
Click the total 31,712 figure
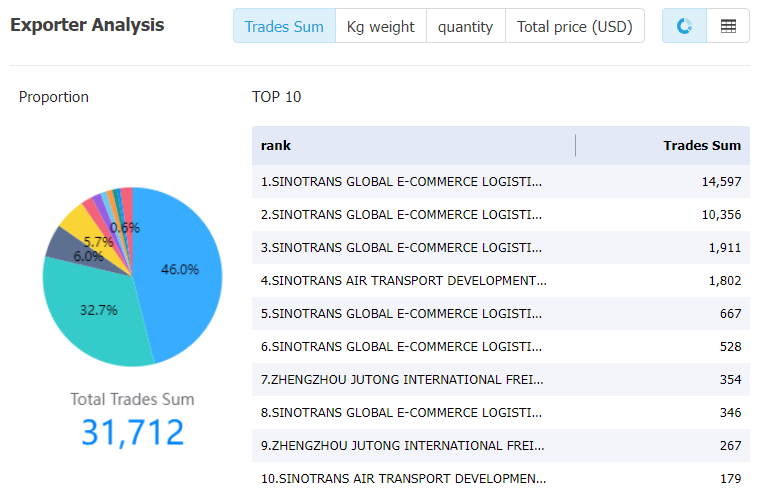[132, 432]
